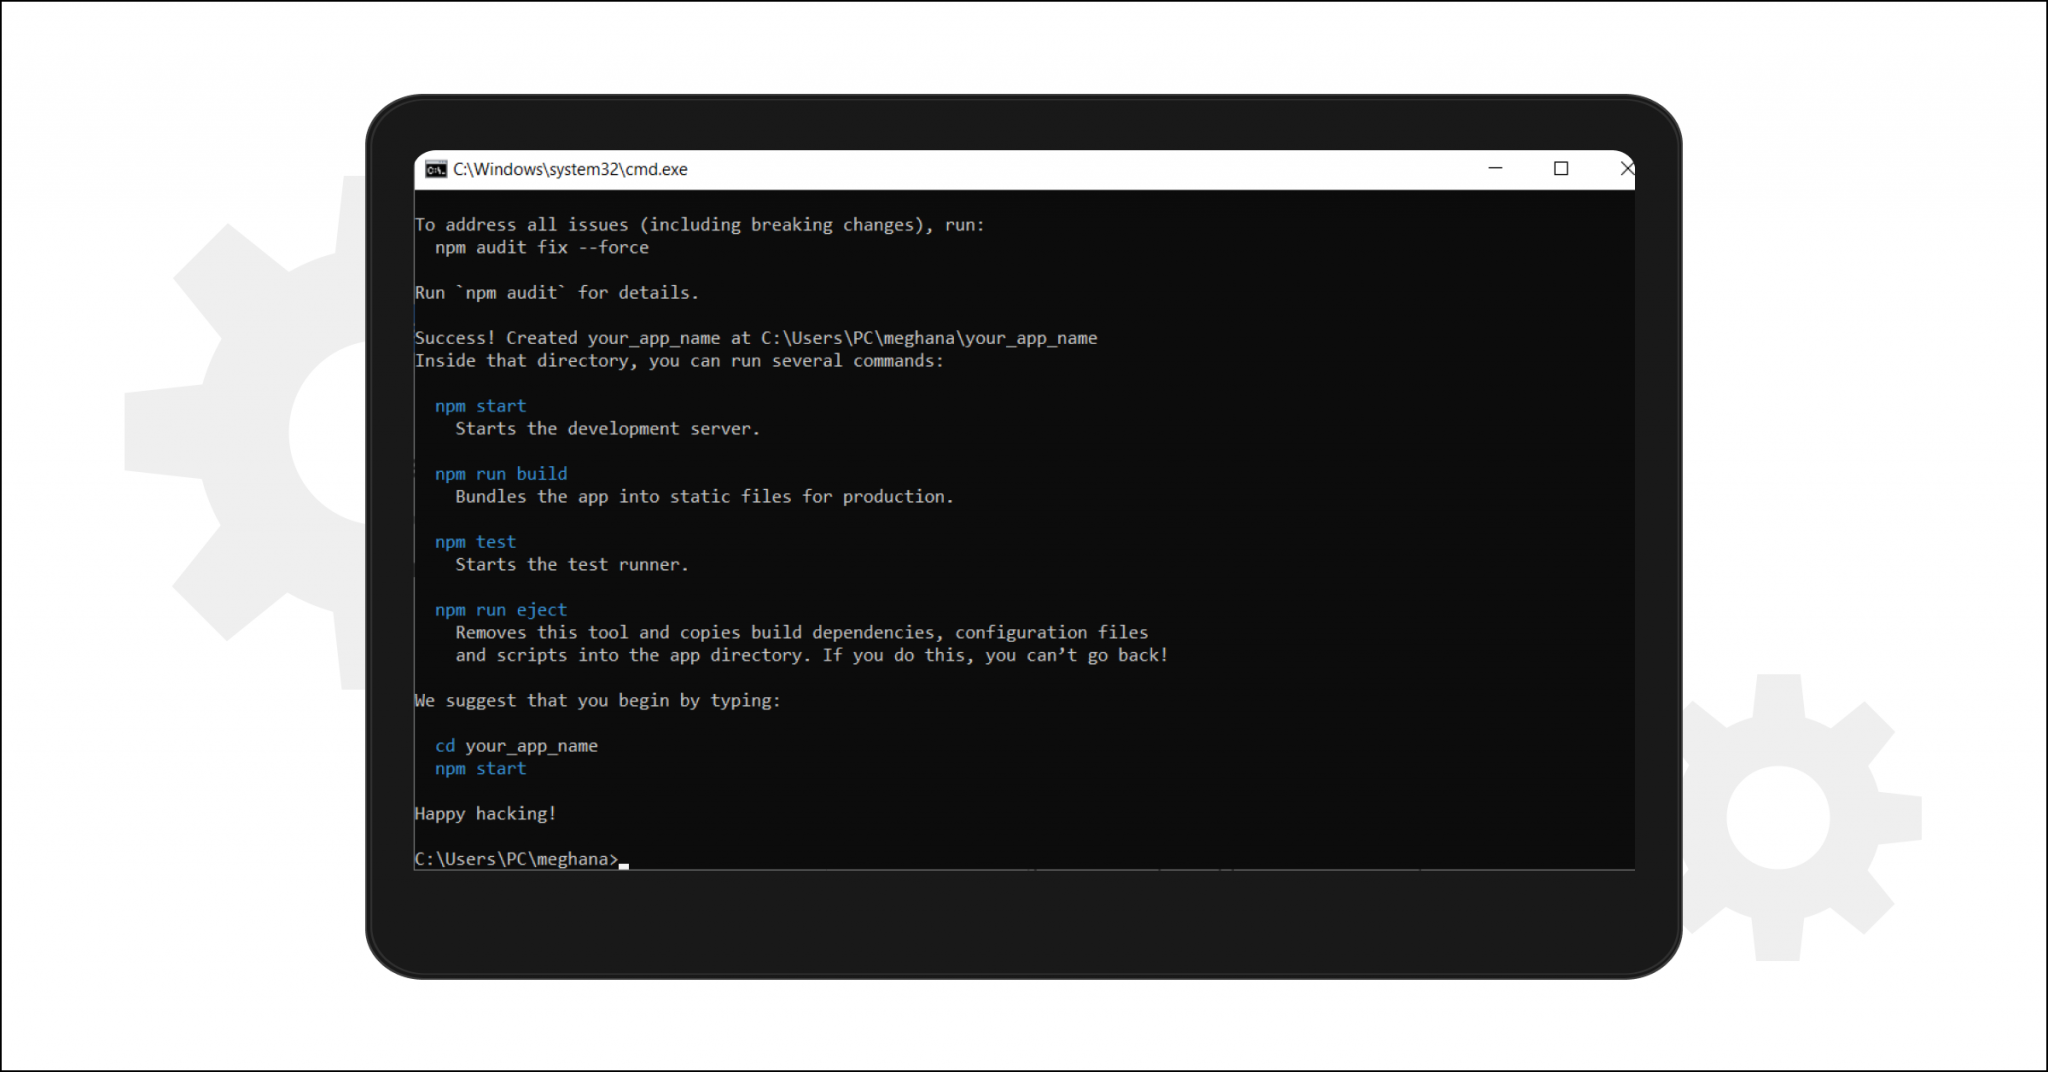Click the title bar path C:\Windows\system32\cmd.exe
The height and width of the screenshot is (1072, 2048).
(570, 169)
